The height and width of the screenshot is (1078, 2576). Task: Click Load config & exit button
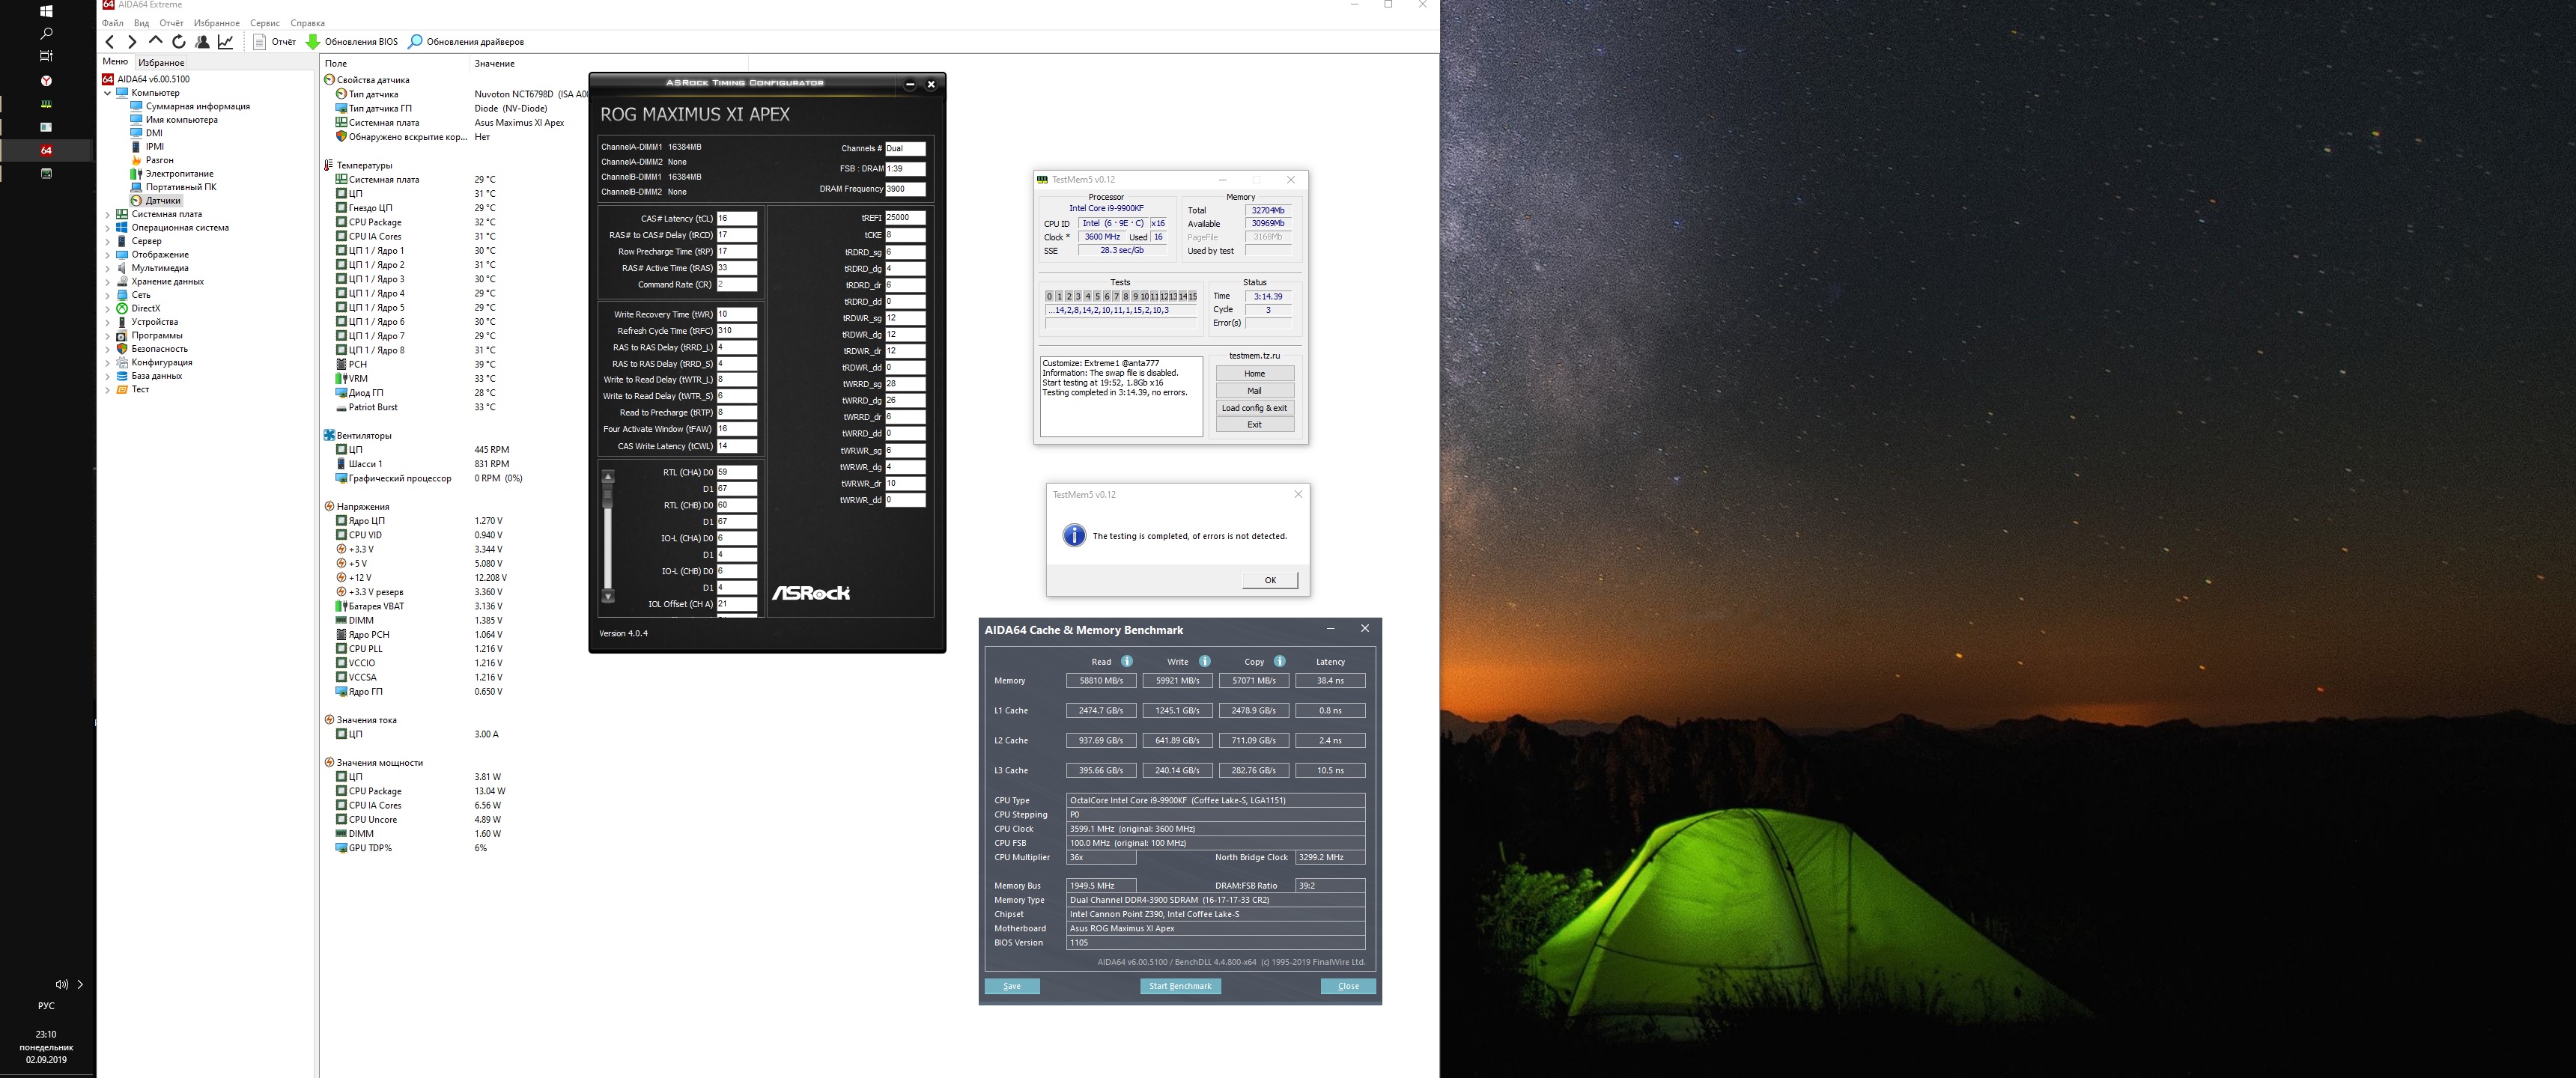pyautogui.click(x=1254, y=408)
